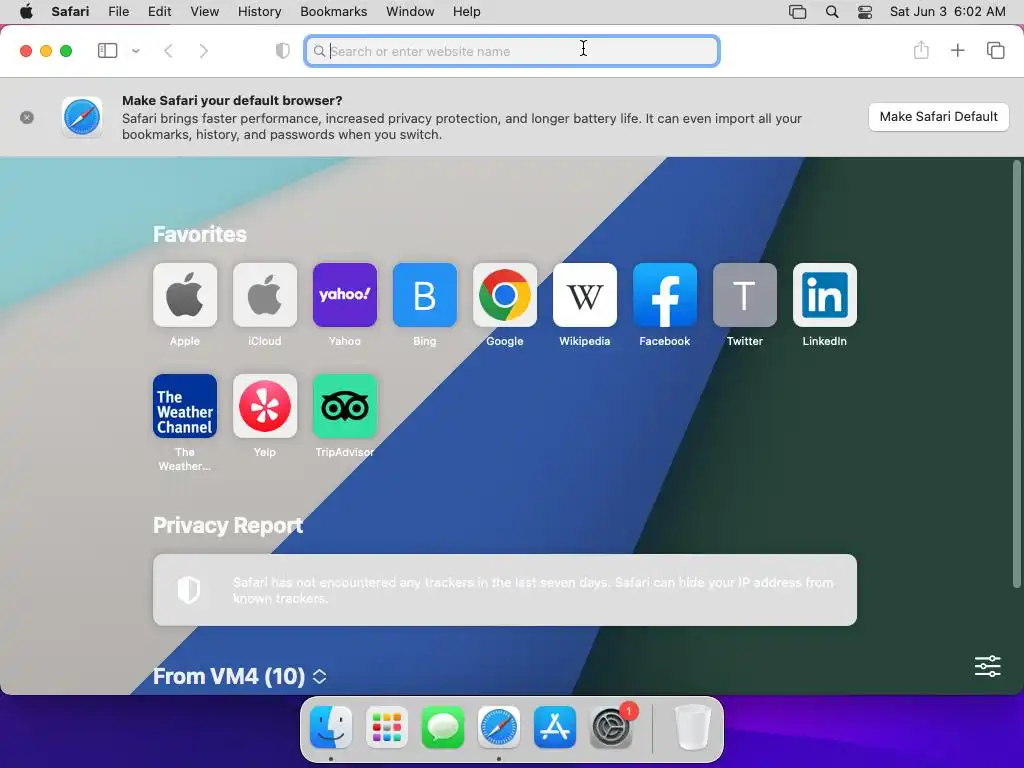Click the date and time in menu bar
Screen dimensions: 1024x768
point(948,12)
